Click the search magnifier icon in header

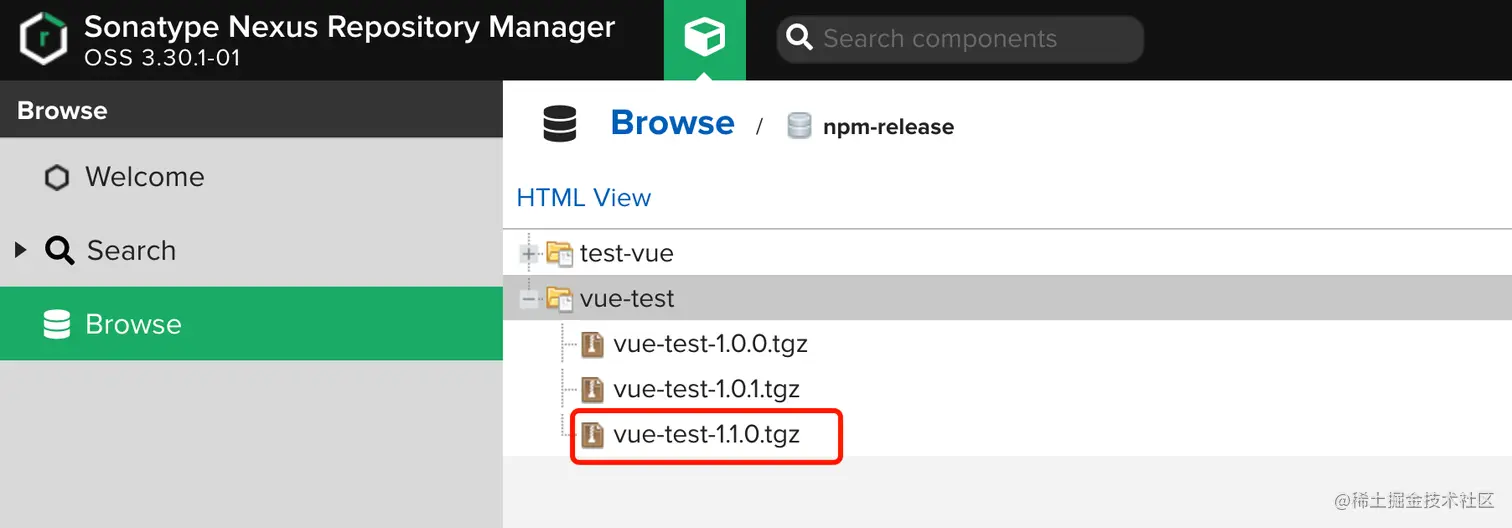[x=799, y=39]
